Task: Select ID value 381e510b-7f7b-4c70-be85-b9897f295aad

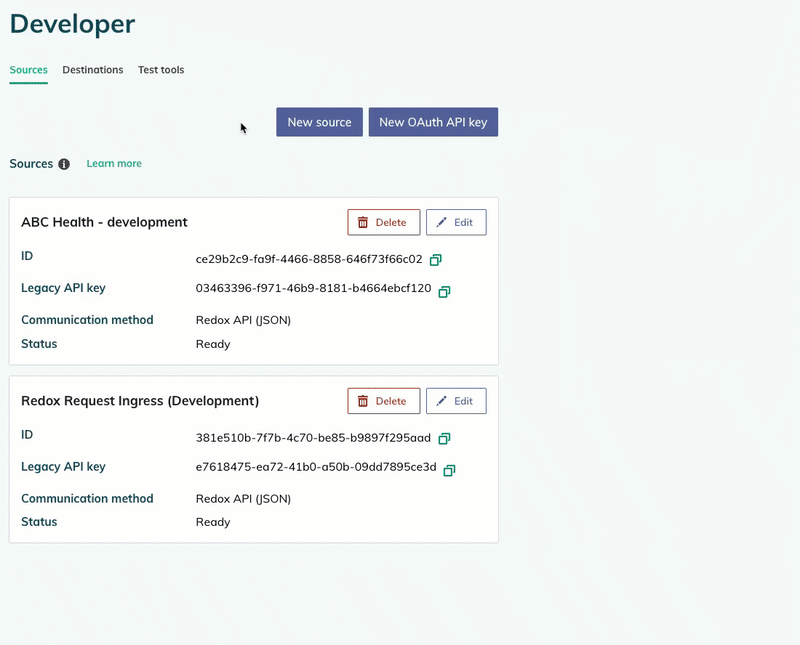Action: pos(313,438)
